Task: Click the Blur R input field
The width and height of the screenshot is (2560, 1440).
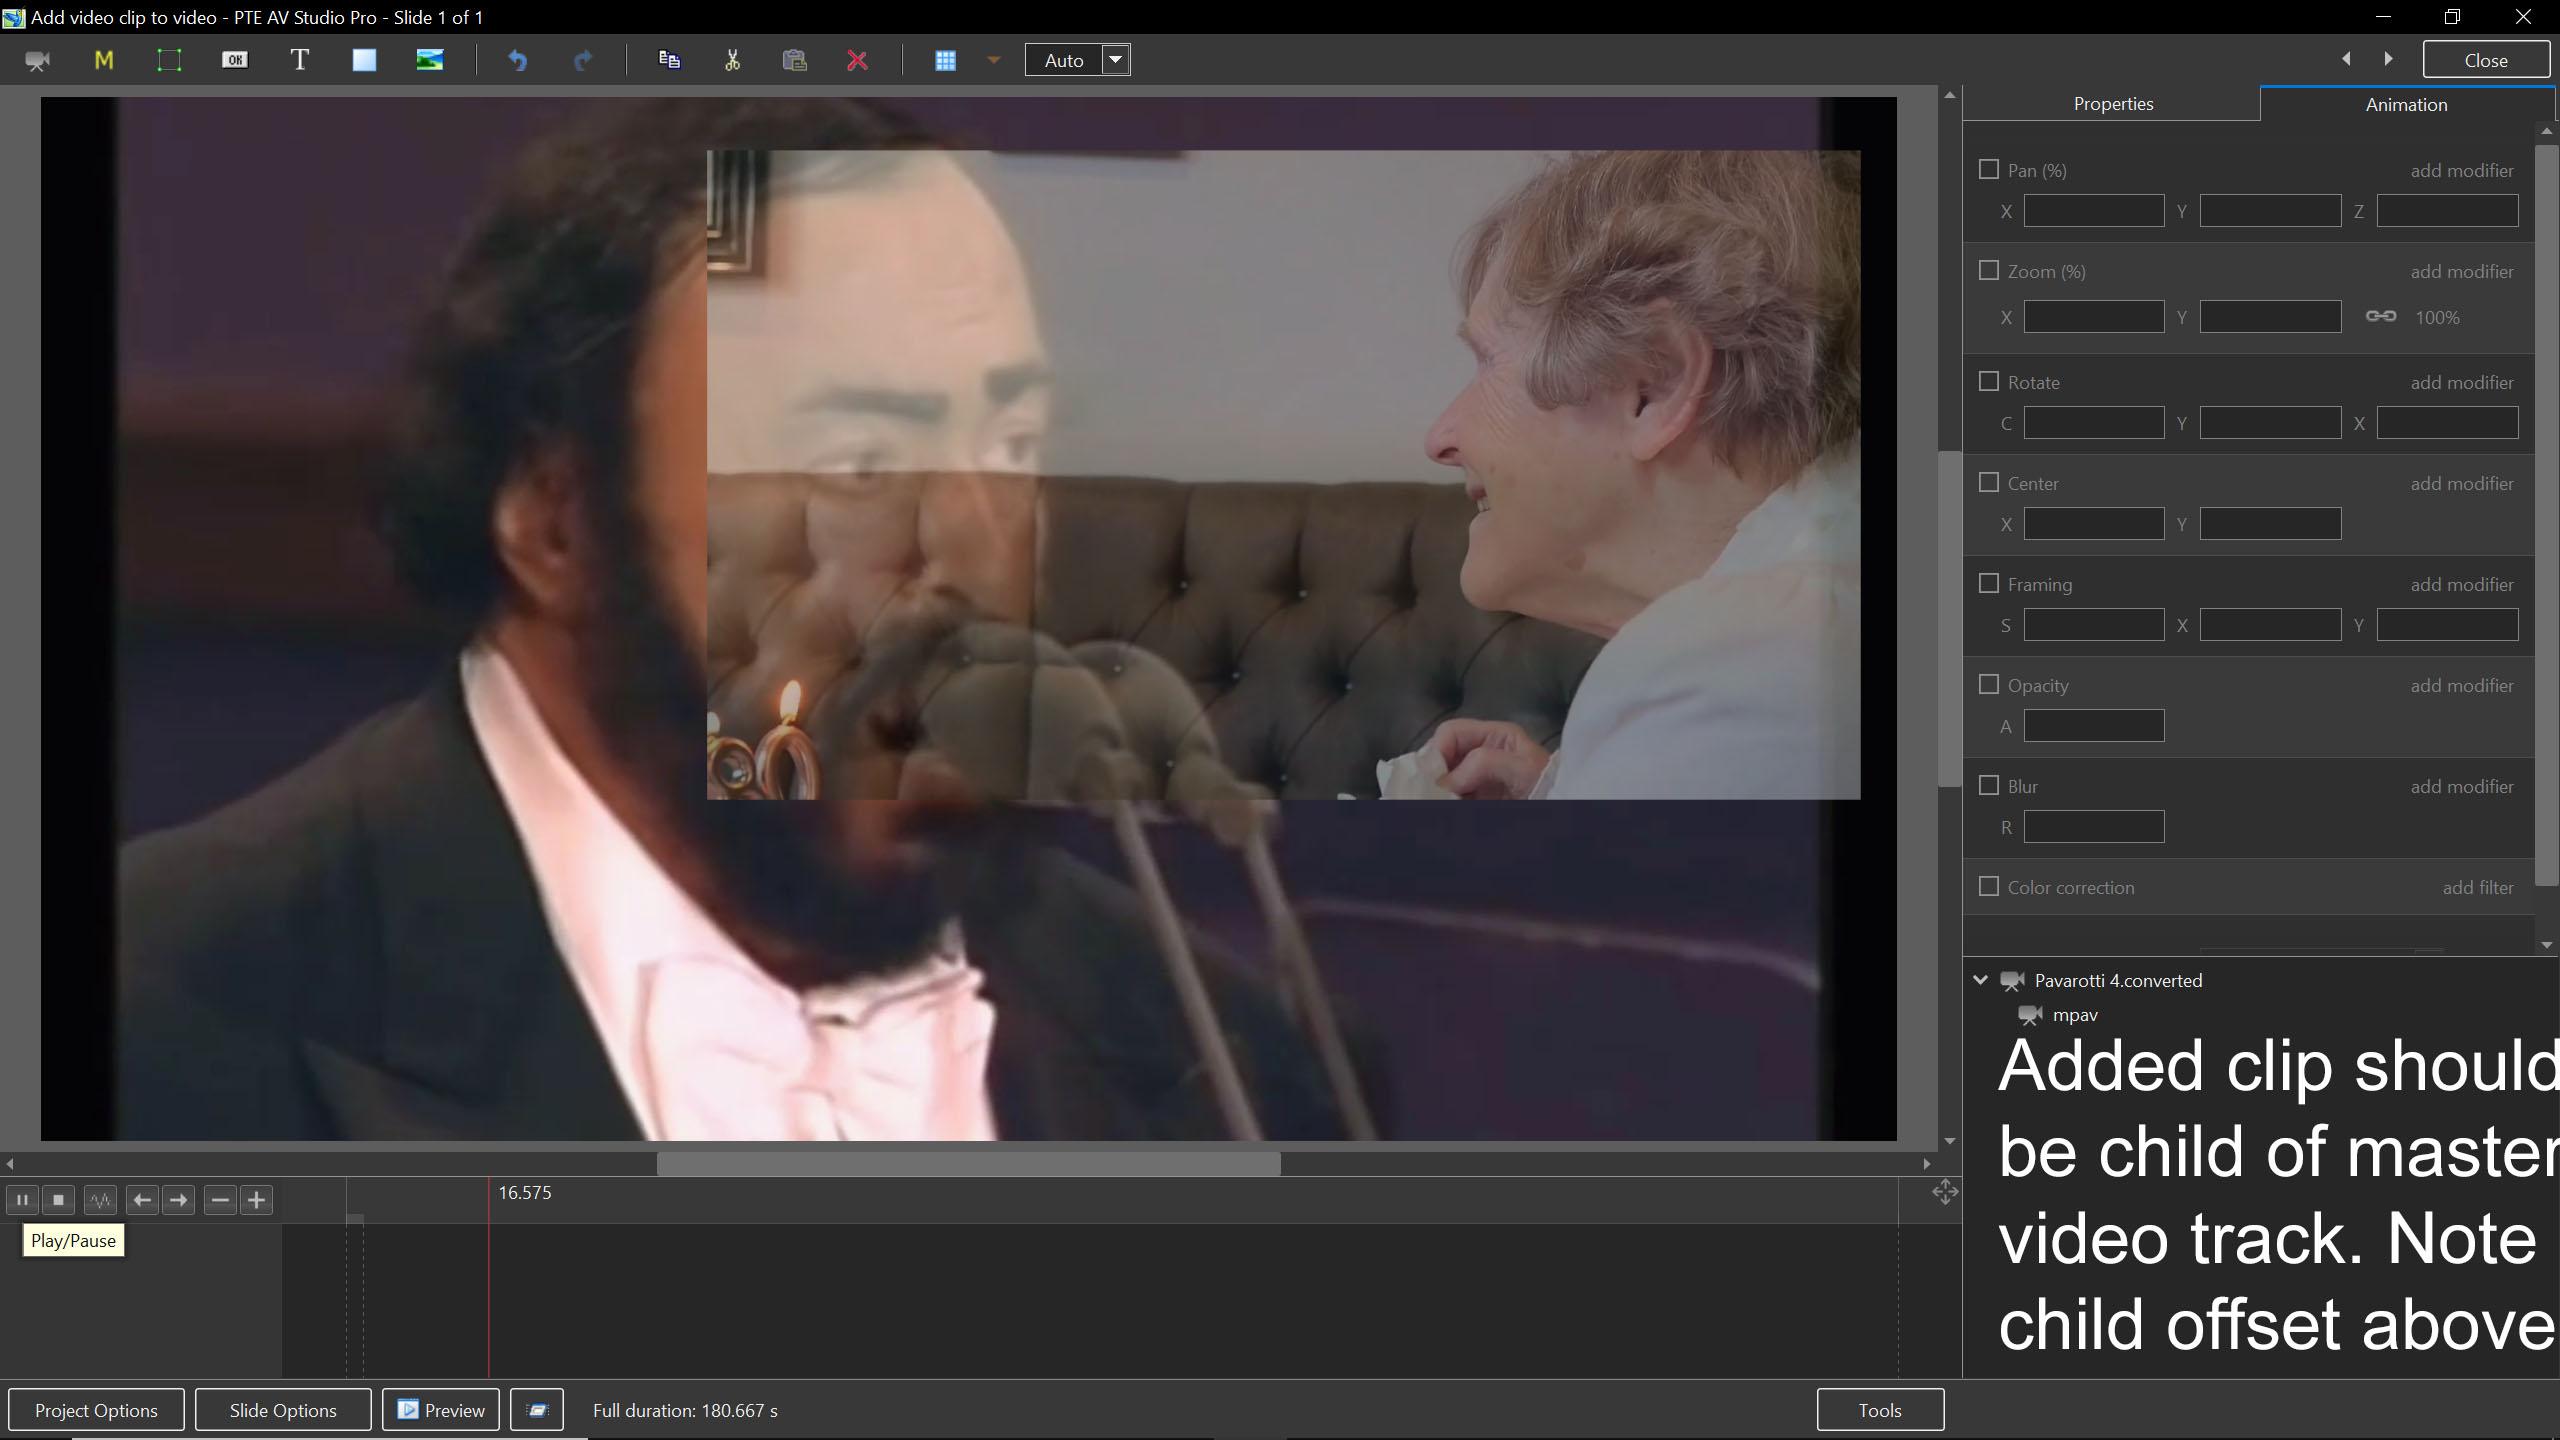Action: (2094, 827)
